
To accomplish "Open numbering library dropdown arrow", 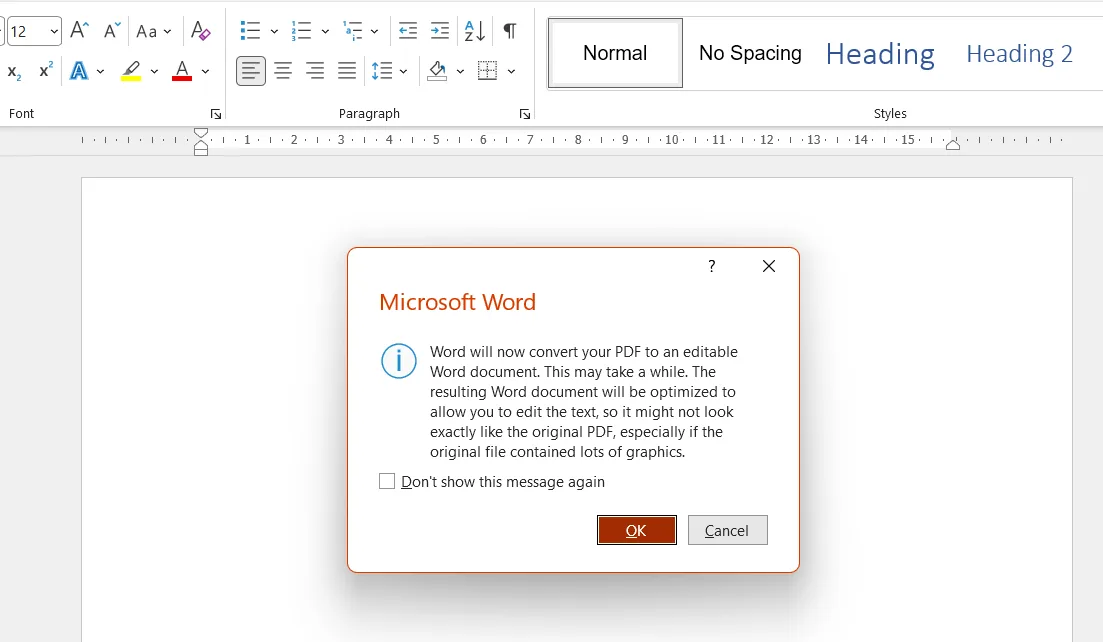I will point(325,31).
